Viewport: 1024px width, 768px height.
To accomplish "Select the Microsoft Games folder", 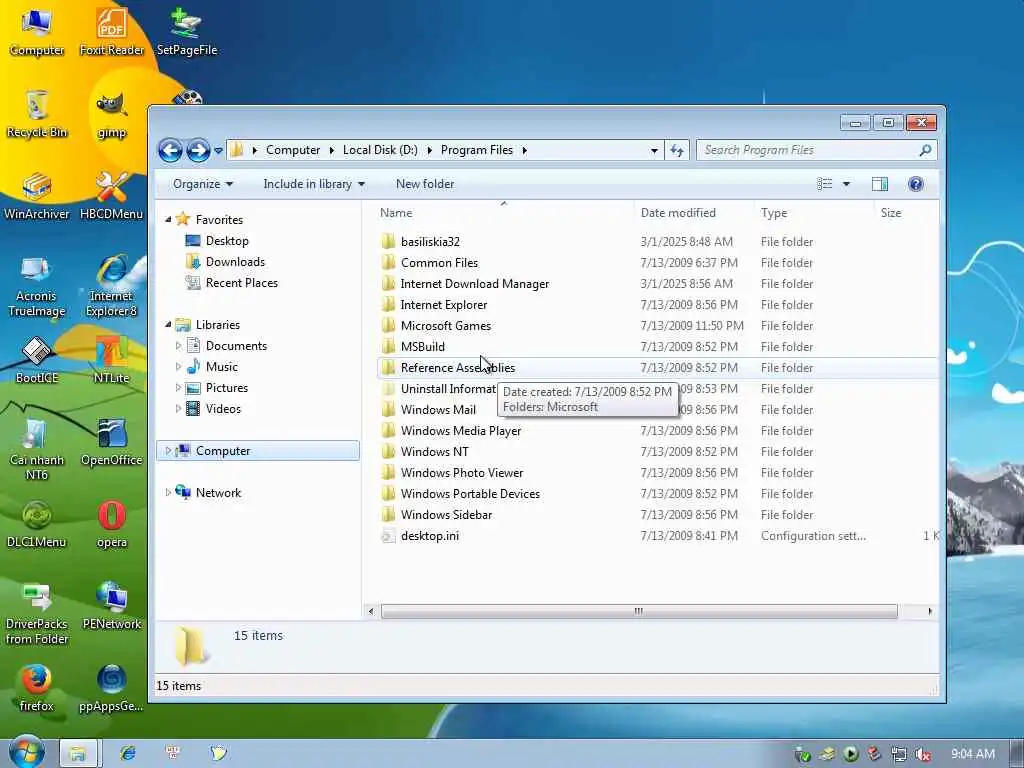I will tap(445, 325).
